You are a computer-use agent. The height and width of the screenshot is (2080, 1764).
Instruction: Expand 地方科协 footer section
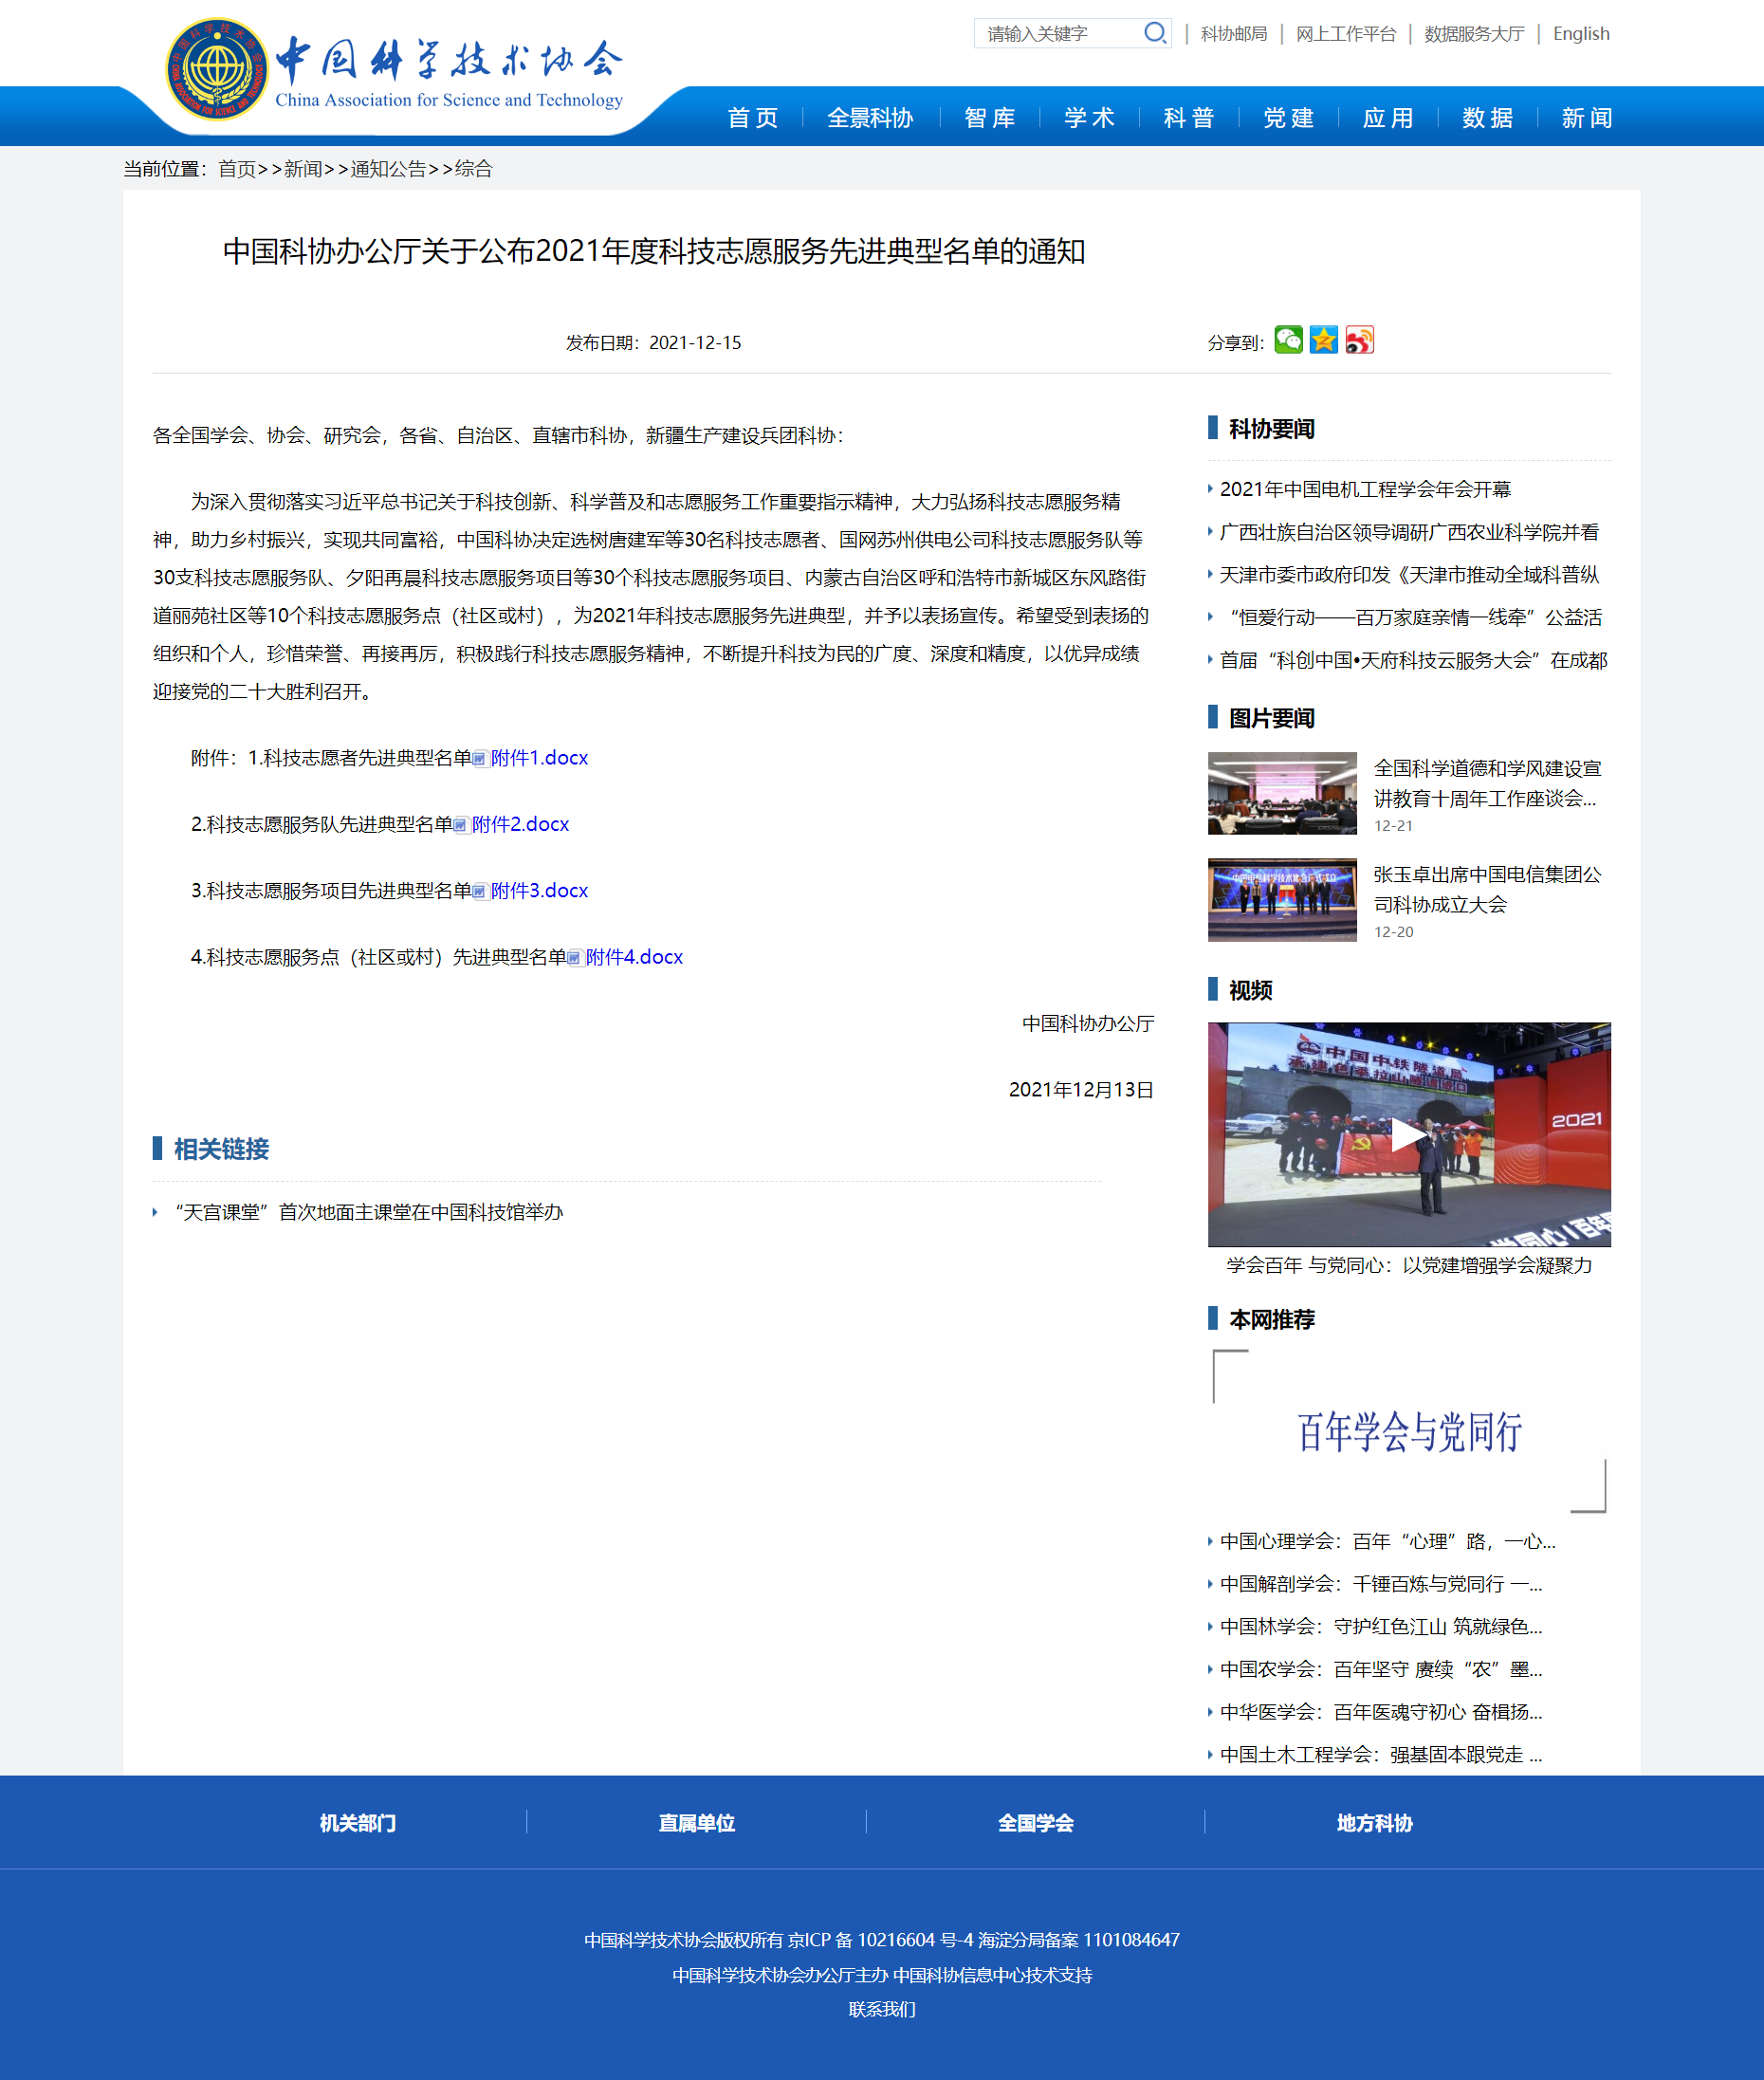(x=1374, y=1823)
